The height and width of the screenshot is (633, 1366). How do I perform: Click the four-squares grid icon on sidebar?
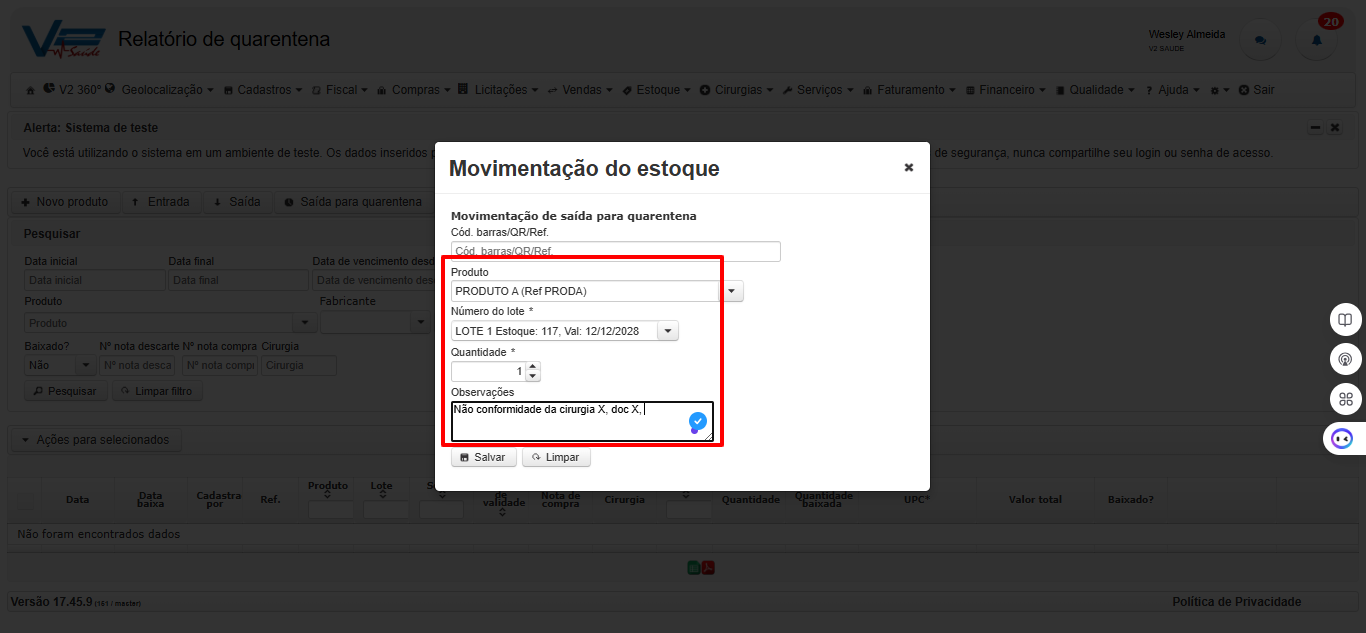pos(1346,399)
